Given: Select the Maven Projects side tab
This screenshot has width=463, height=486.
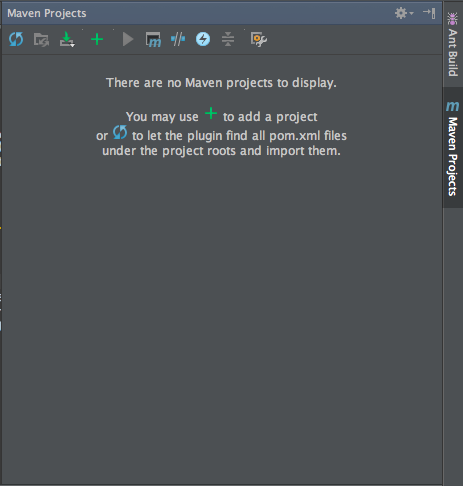Looking at the screenshot, I should pyautogui.click(x=453, y=148).
